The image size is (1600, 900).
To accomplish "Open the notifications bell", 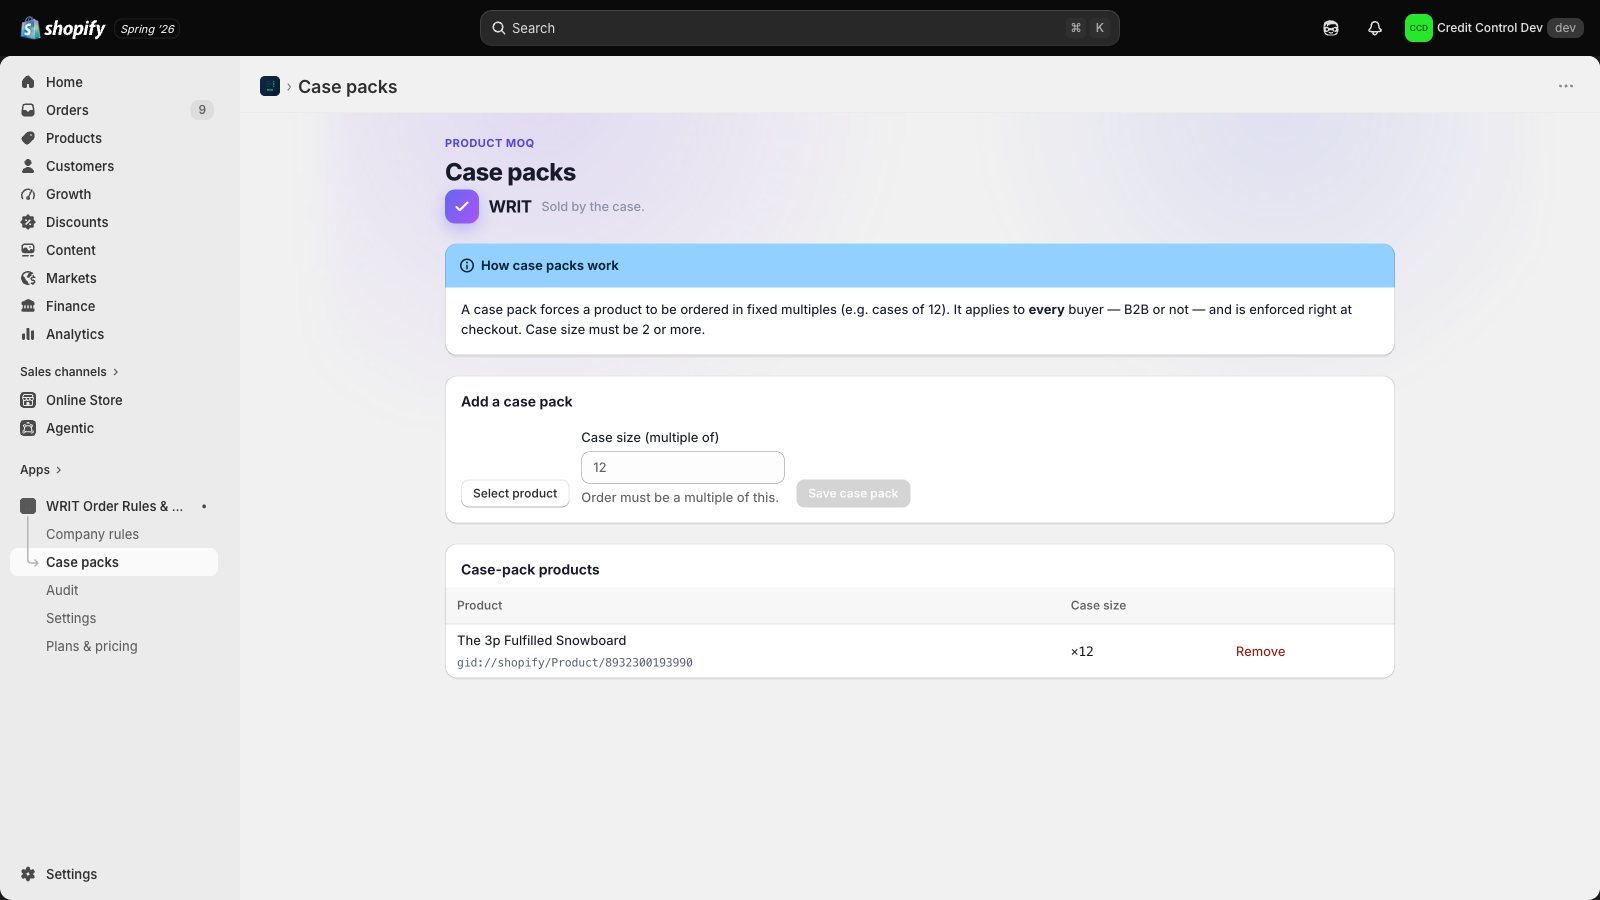I will pyautogui.click(x=1375, y=28).
